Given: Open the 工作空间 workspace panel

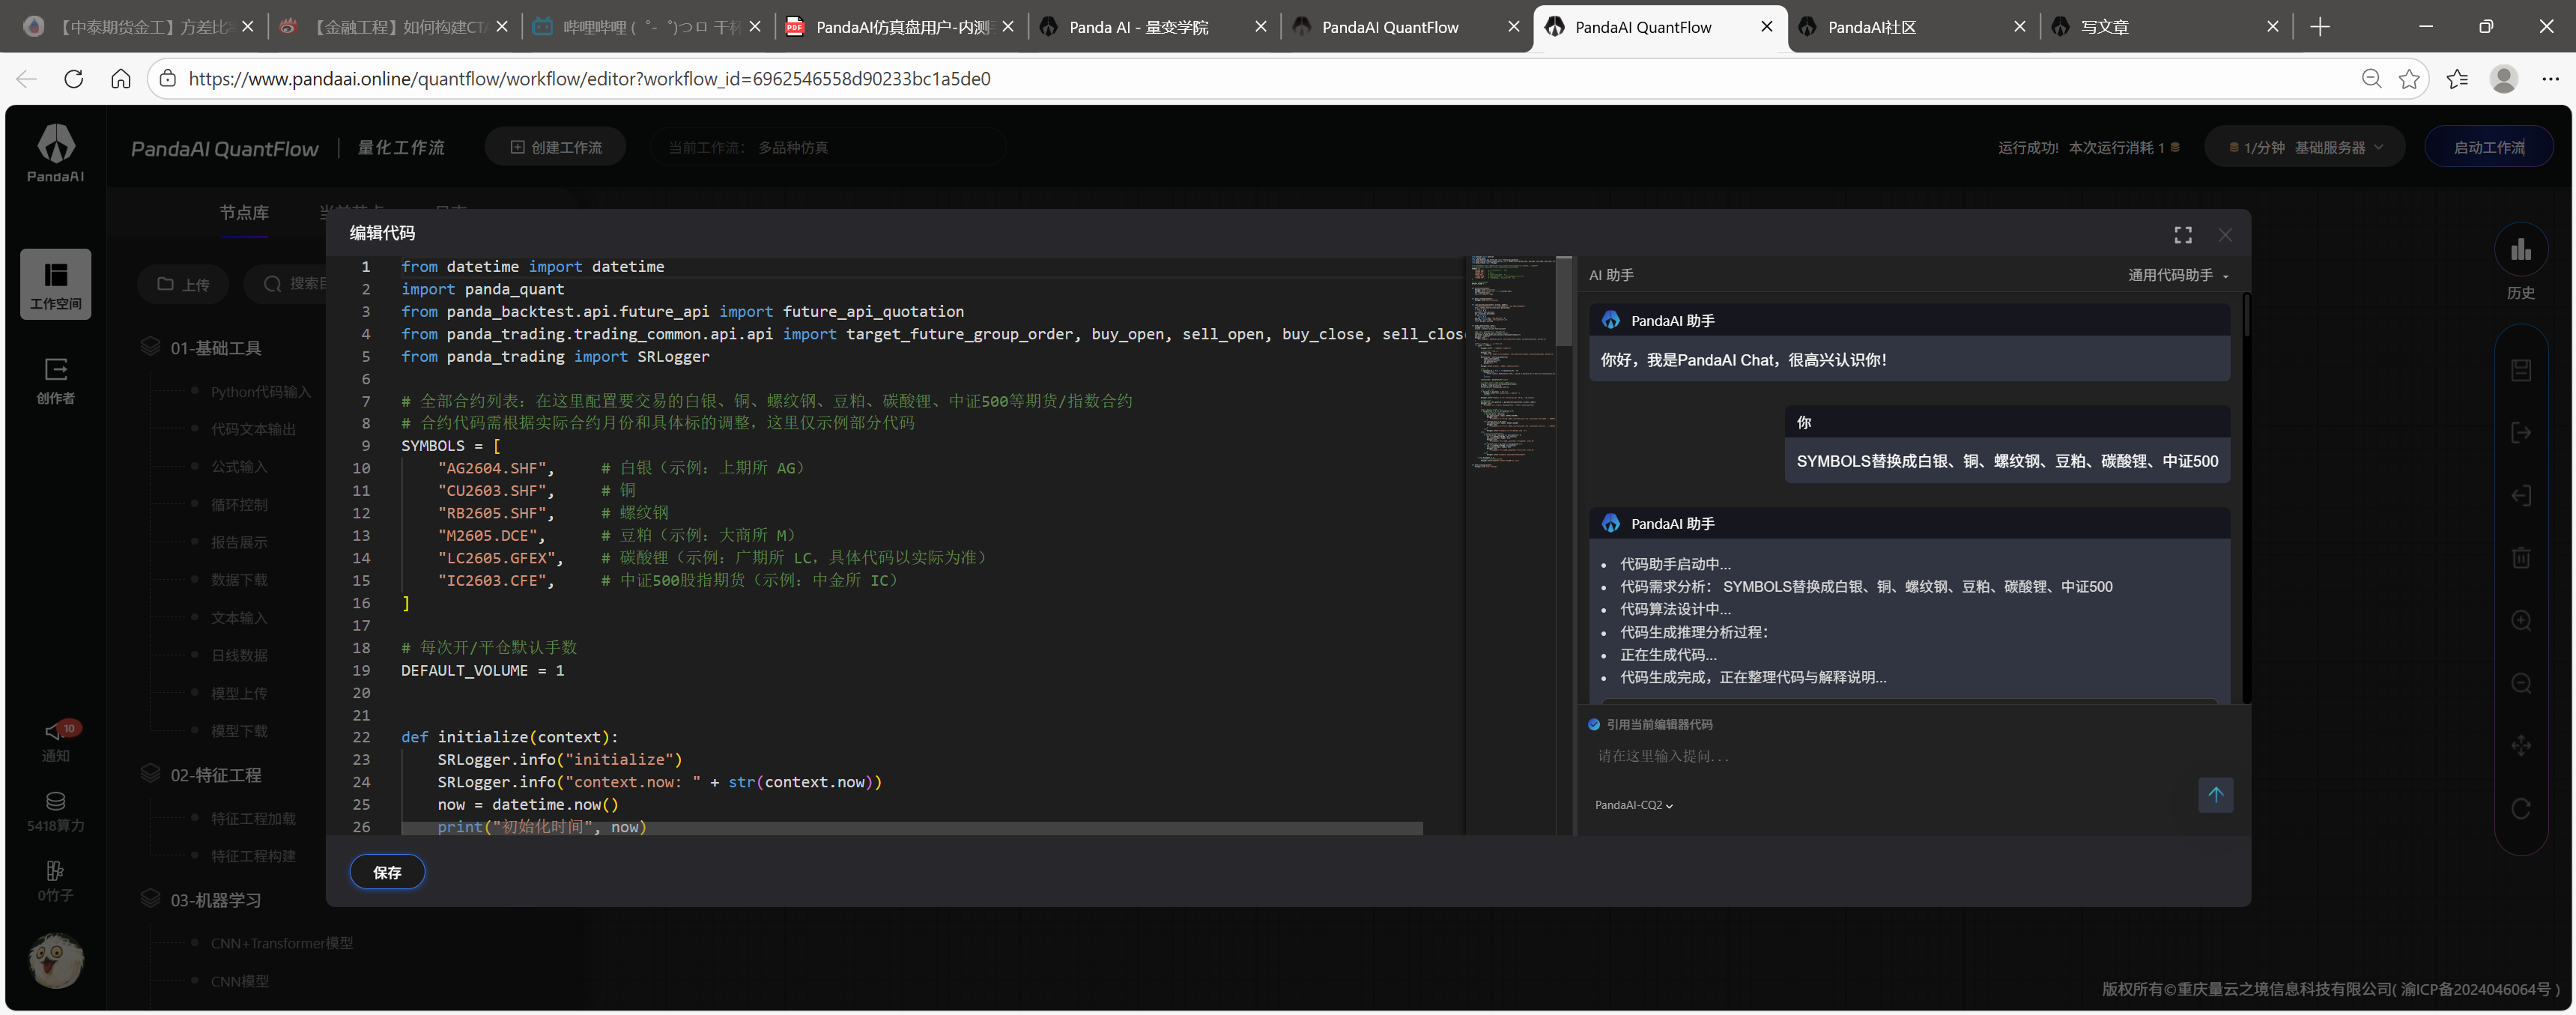Looking at the screenshot, I should click(56, 284).
